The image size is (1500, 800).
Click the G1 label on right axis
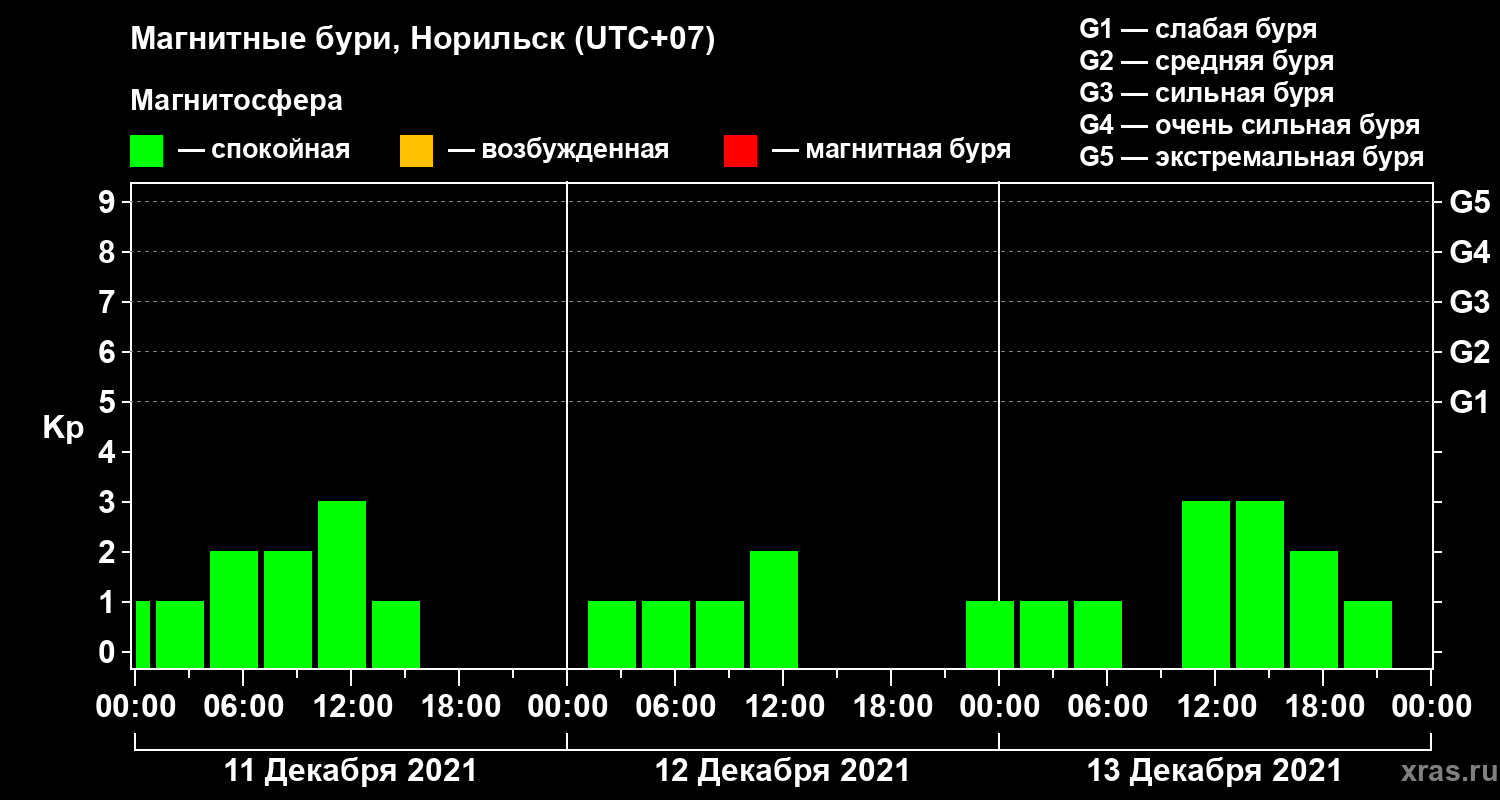1469,402
